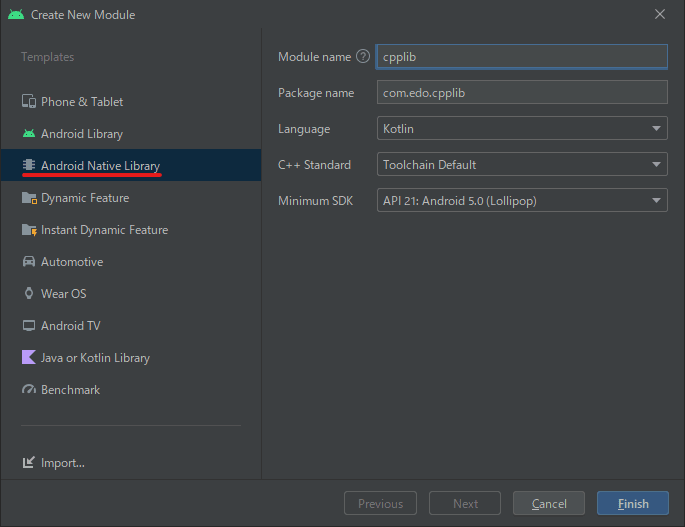Click the Kotlin logo icon
The image size is (685, 527).
pyautogui.click(x=29, y=357)
